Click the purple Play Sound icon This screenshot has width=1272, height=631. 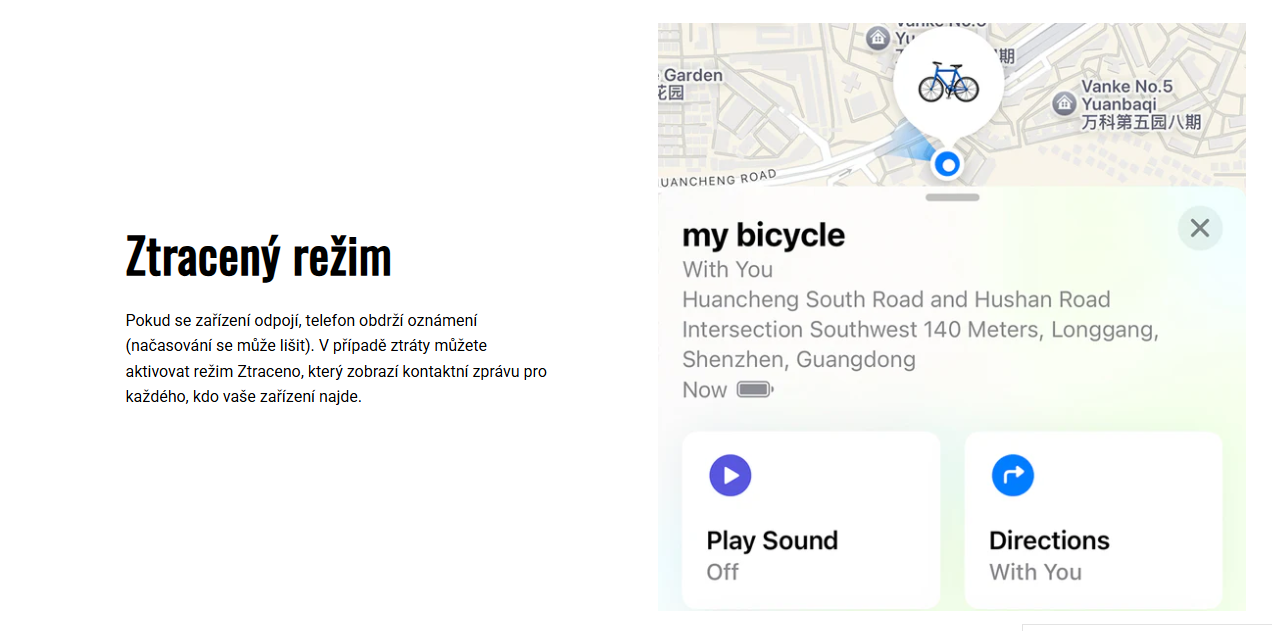click(730, 475)
